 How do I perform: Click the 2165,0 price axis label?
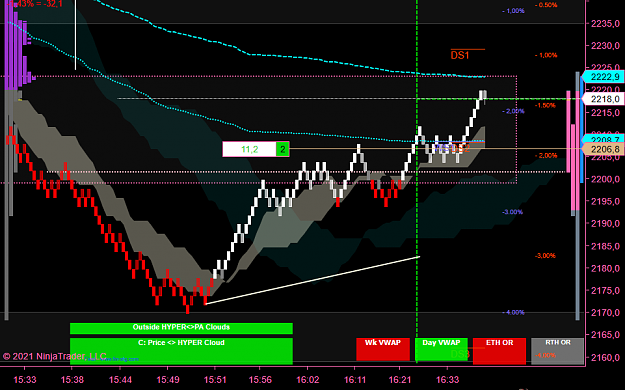click(x=605, y=335)
